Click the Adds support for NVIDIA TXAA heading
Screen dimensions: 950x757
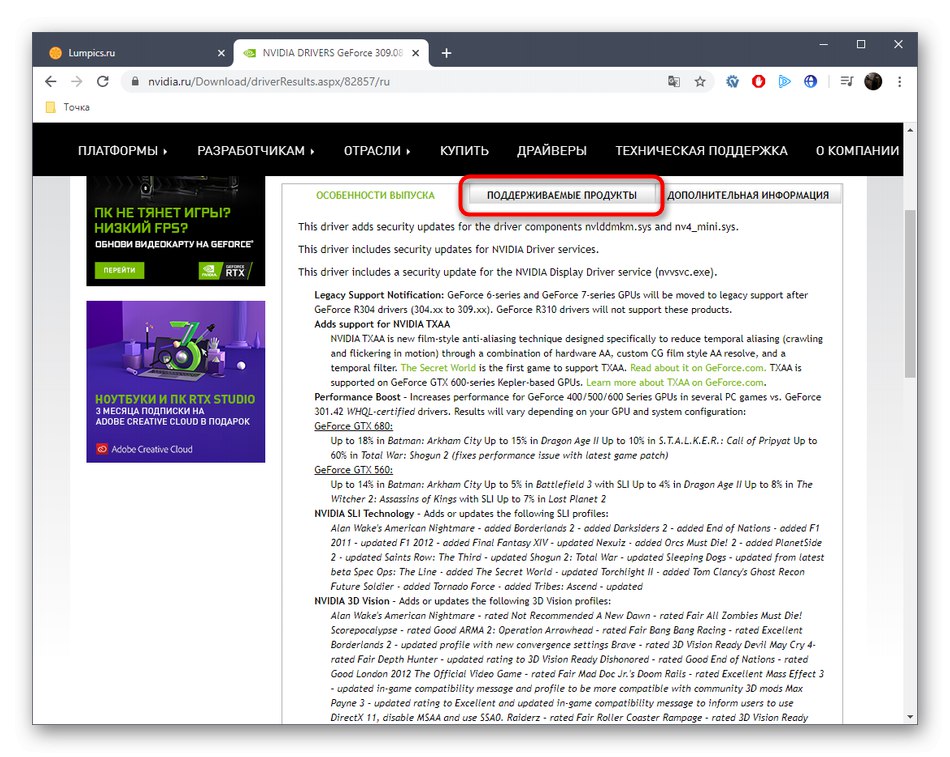click(x=382, y=324)
